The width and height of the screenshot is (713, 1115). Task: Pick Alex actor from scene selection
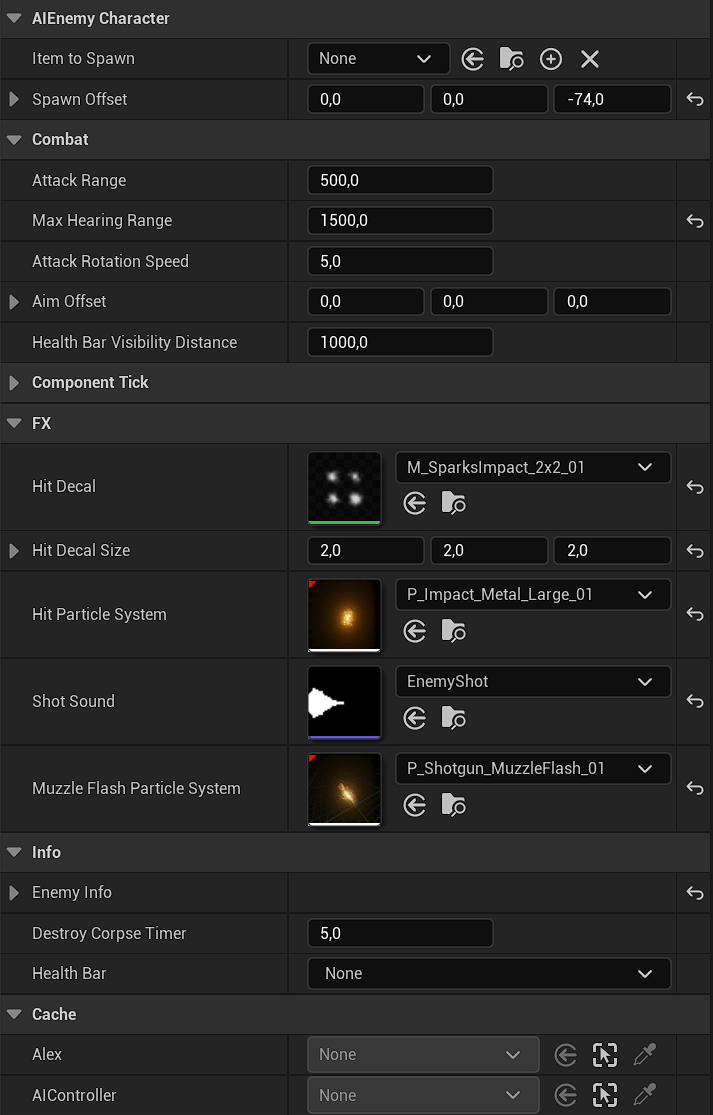[605, 1055]
